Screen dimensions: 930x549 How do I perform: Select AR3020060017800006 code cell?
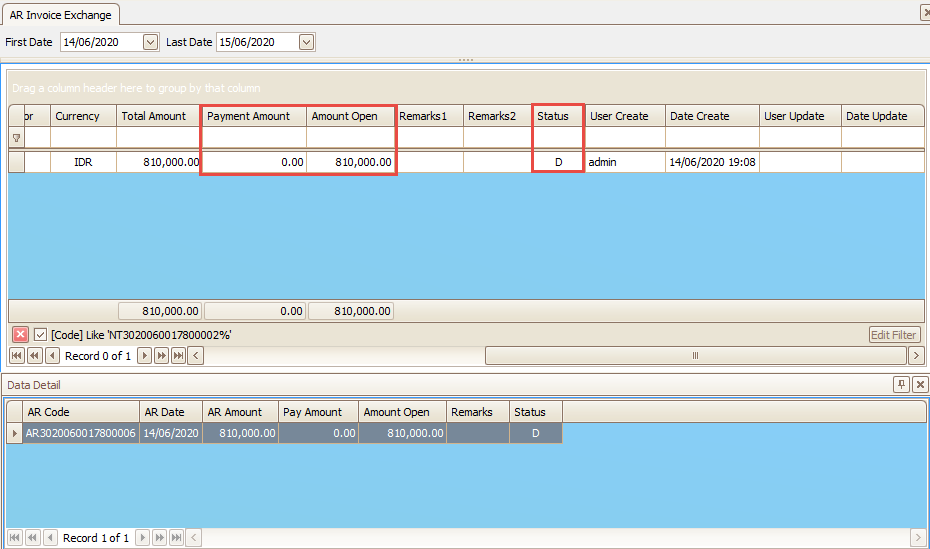81,433
